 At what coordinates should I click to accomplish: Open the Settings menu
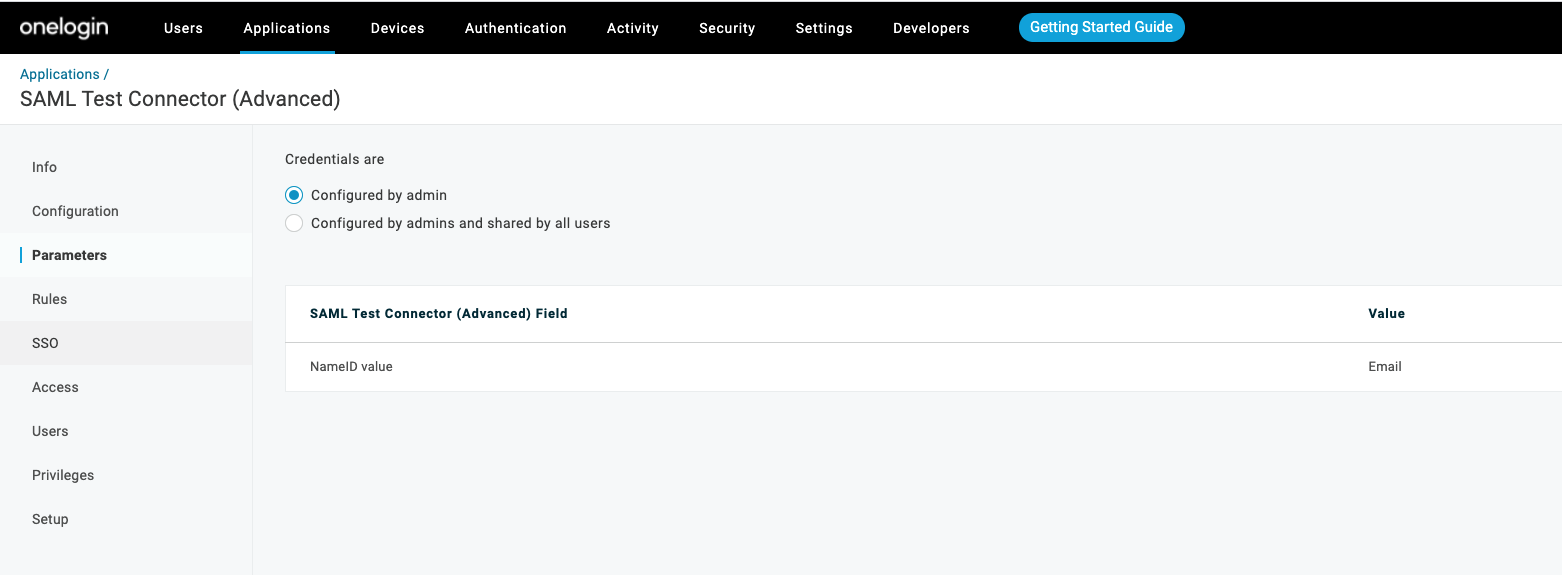tap(824, 28)
